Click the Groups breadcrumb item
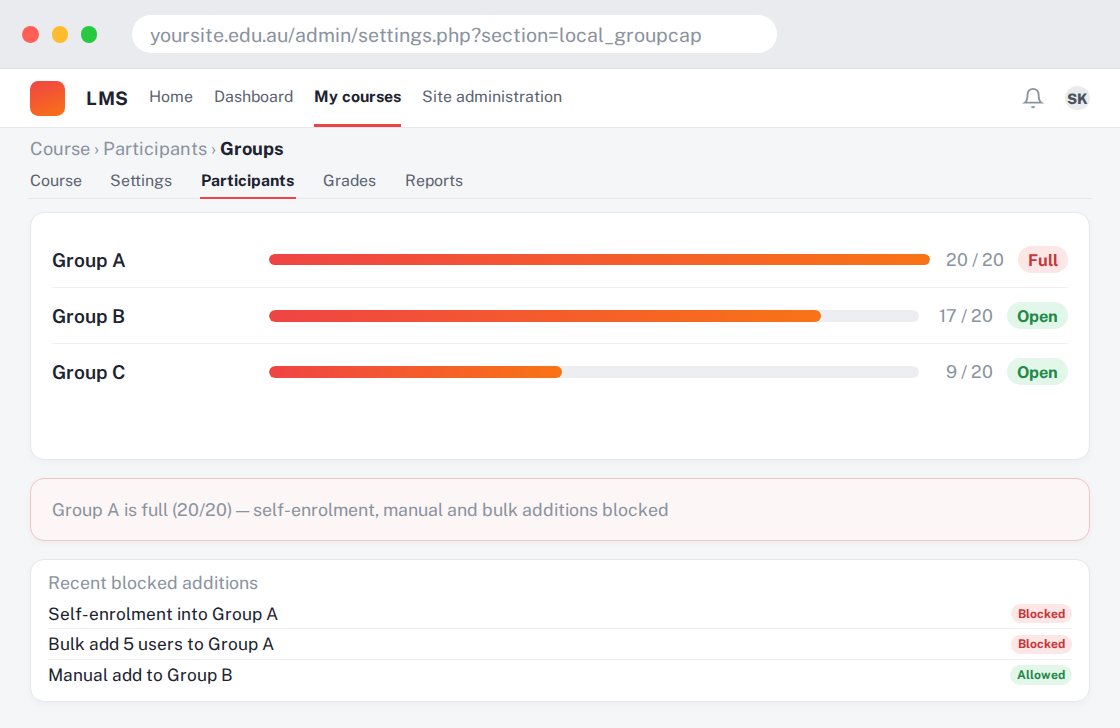1120x728 pixels. 251,149
